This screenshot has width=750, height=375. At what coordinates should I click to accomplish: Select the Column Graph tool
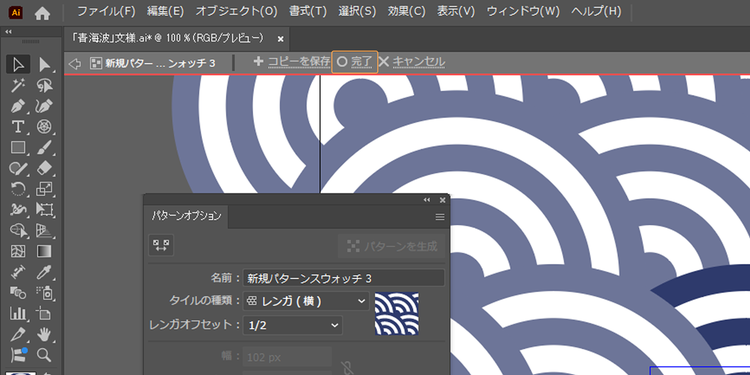18,314
